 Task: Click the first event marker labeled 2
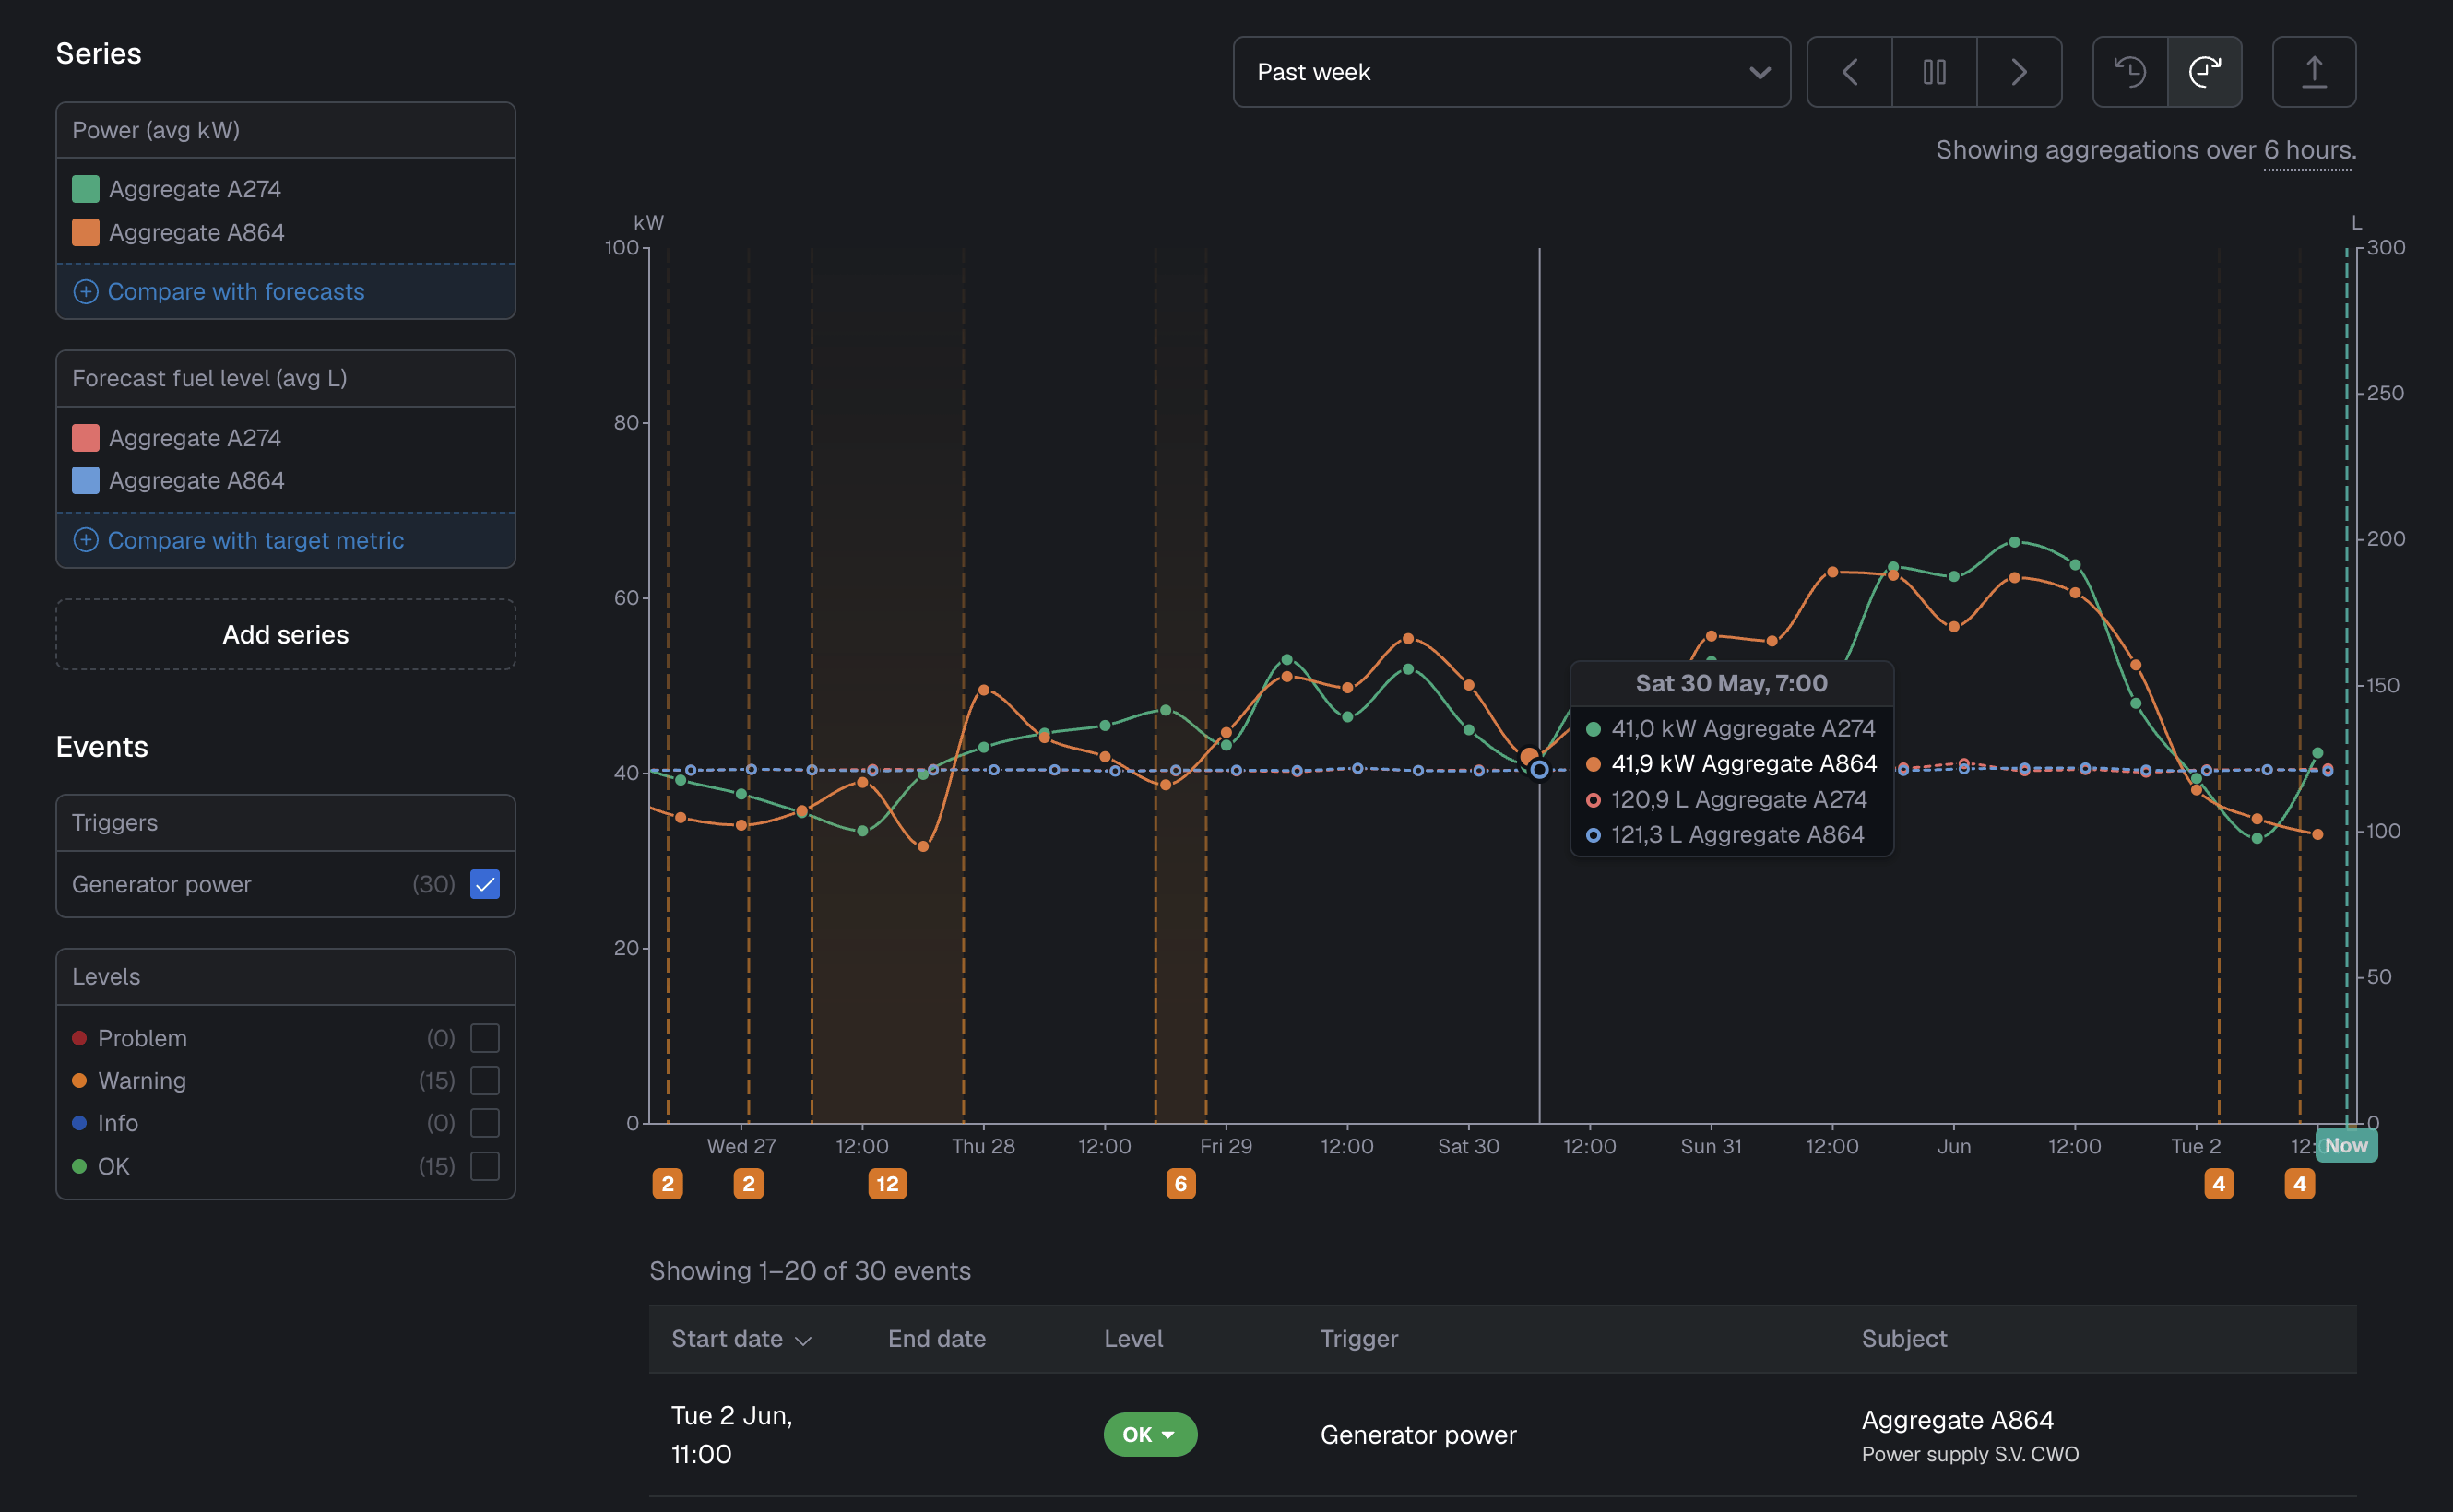668,1184
